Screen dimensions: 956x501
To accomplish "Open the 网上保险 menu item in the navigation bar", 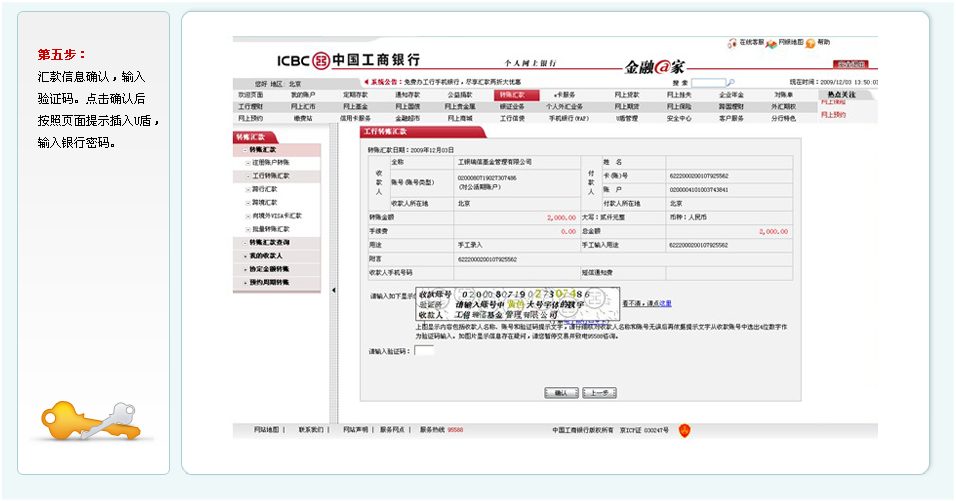I will pos(679,107).
